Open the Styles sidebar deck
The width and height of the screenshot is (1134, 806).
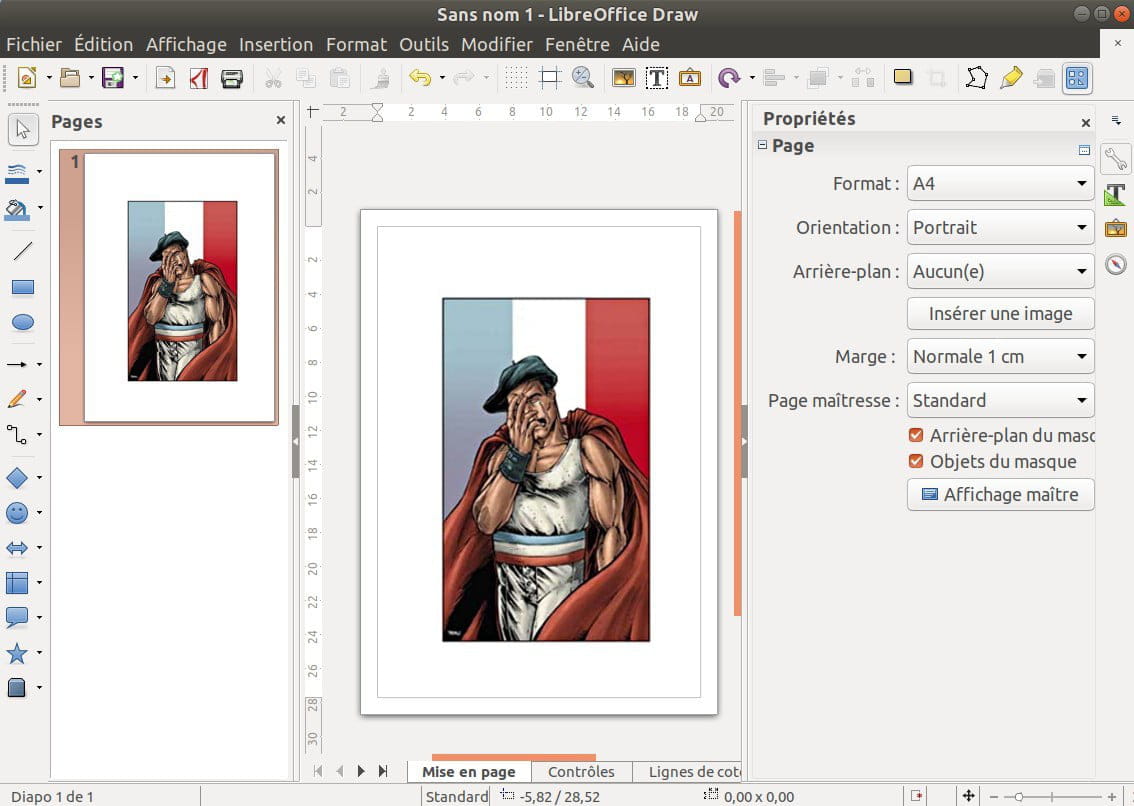[1116, 194]
